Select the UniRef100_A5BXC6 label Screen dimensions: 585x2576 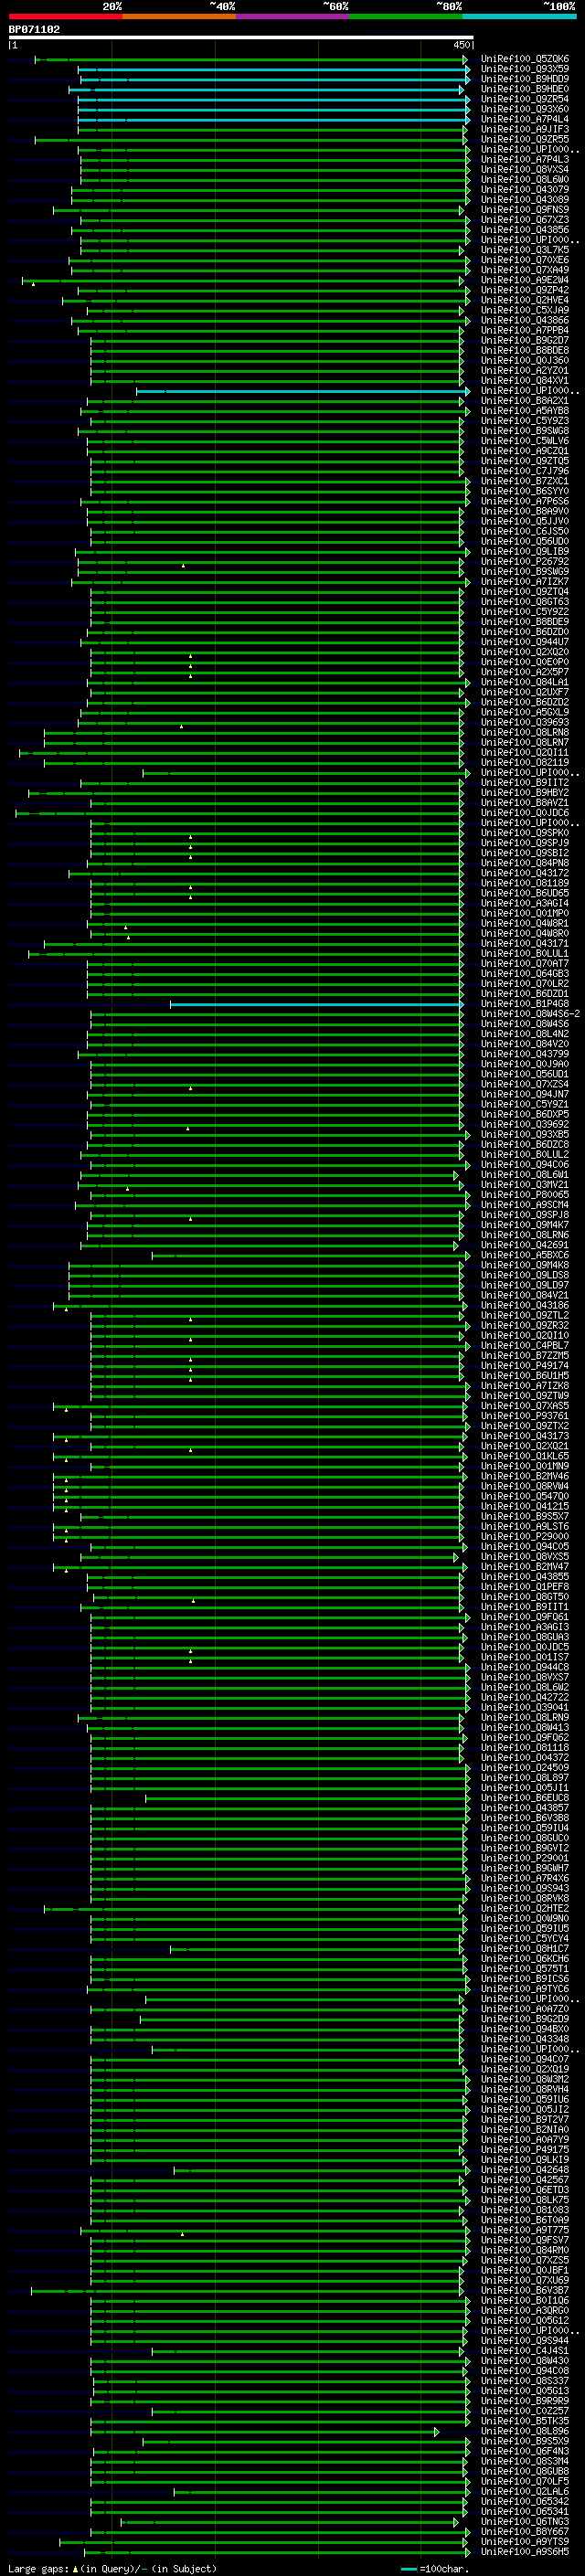point(524,1254)
